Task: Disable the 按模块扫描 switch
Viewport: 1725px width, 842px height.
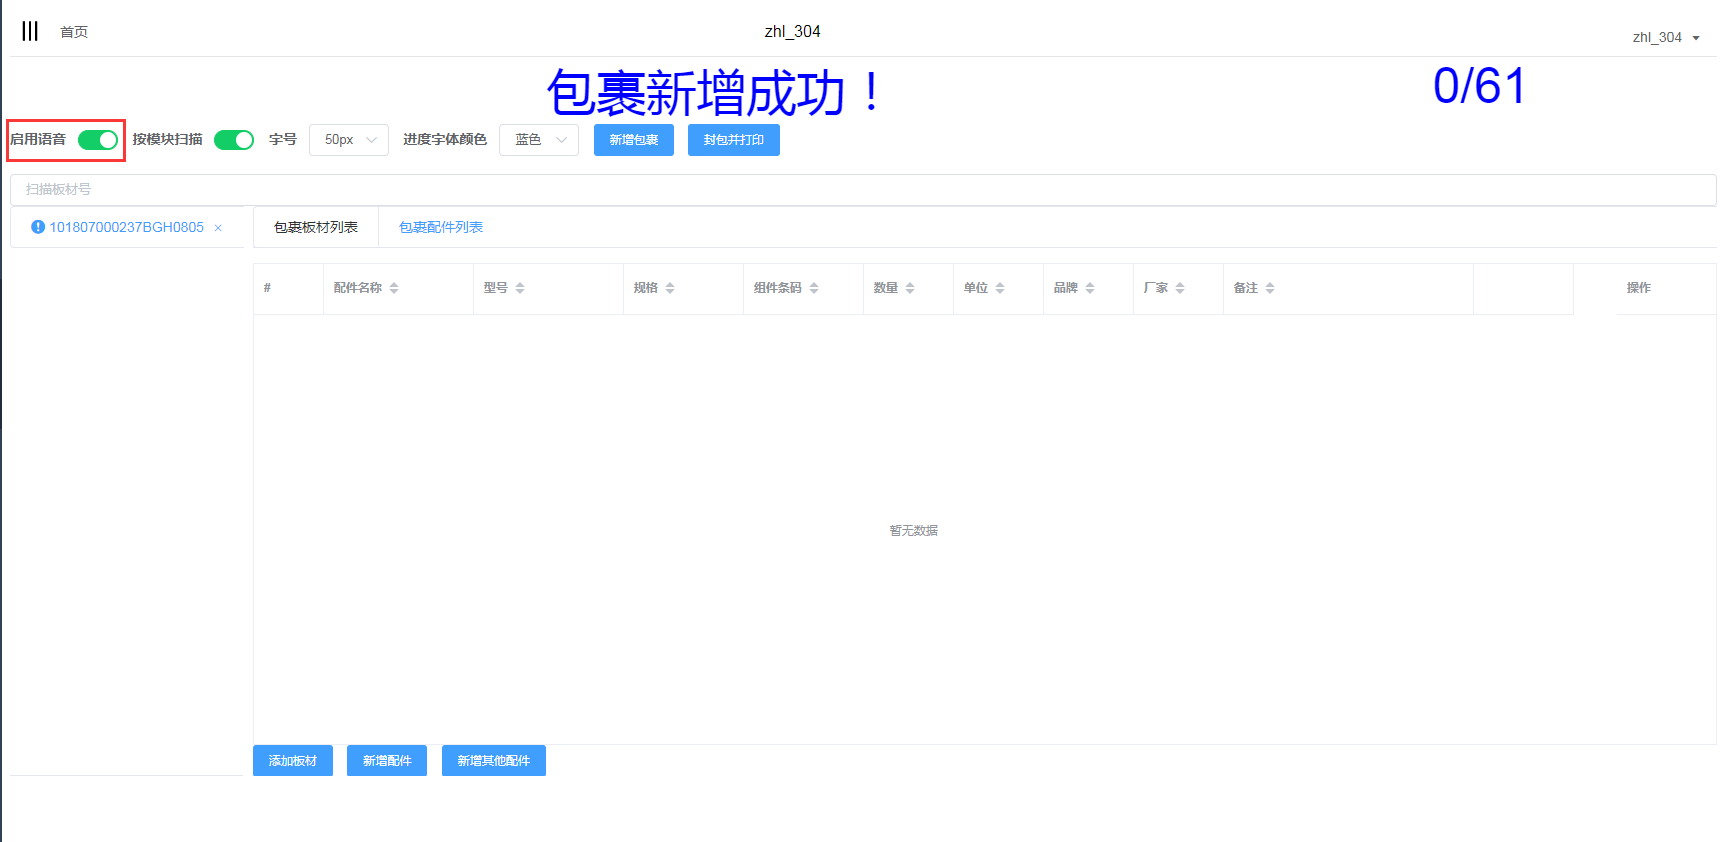Action: coord(234,140)
